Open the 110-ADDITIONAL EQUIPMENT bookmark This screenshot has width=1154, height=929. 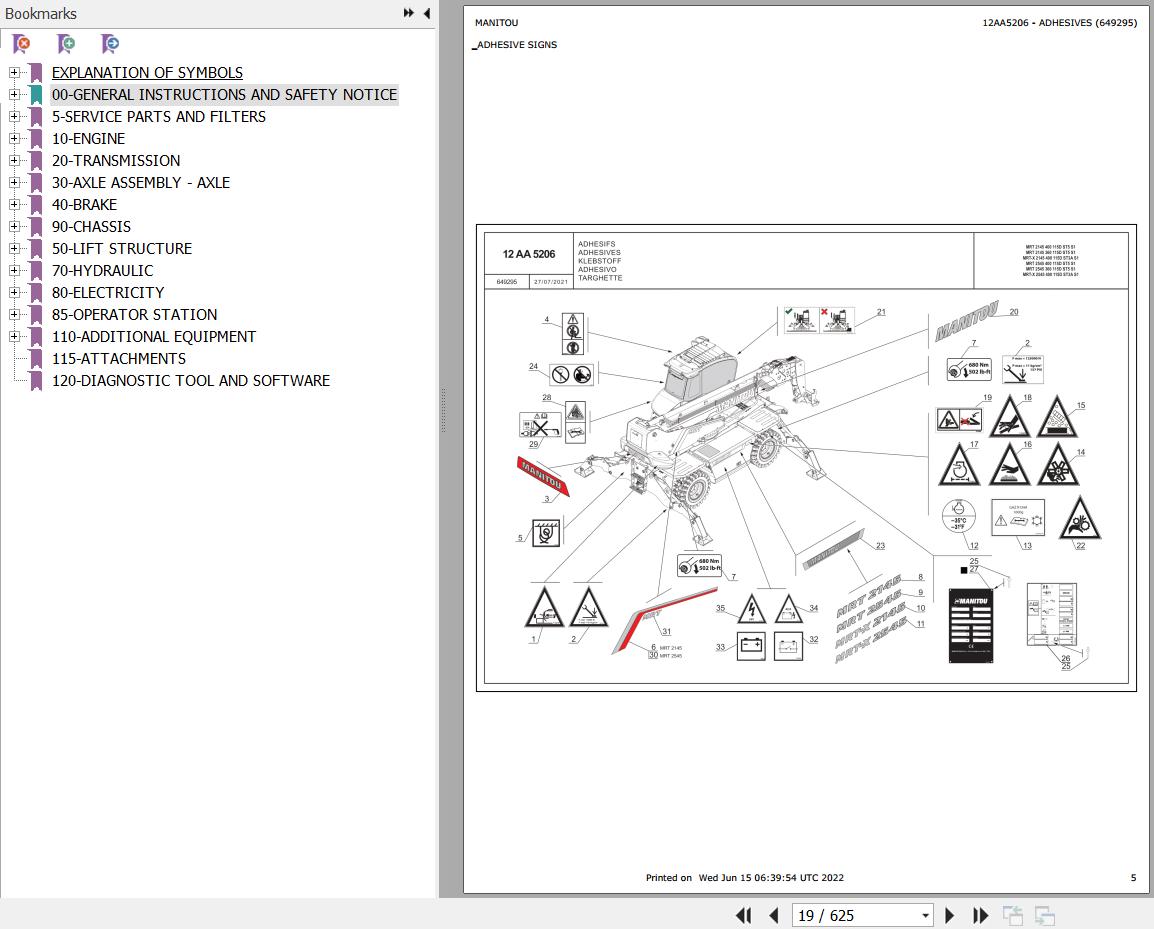tap(154, 337)
